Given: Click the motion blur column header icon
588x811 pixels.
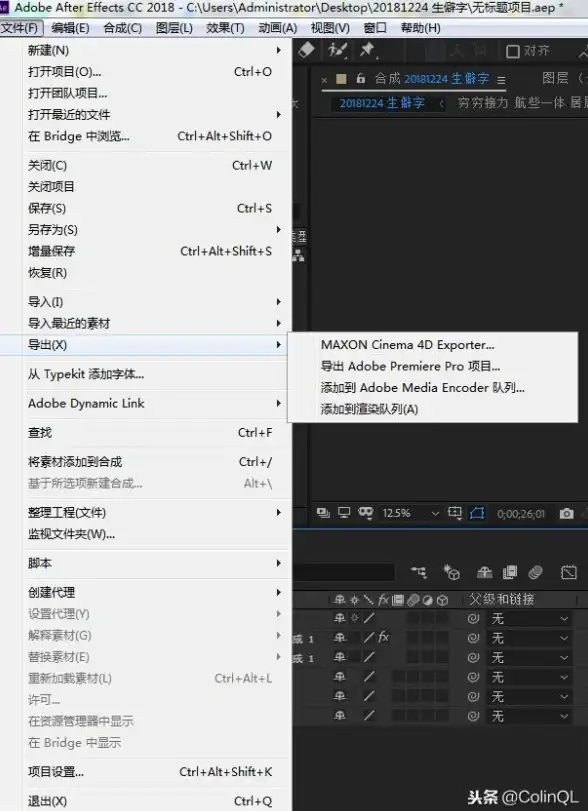Looking at the screenshot, I should click(413, 600).
